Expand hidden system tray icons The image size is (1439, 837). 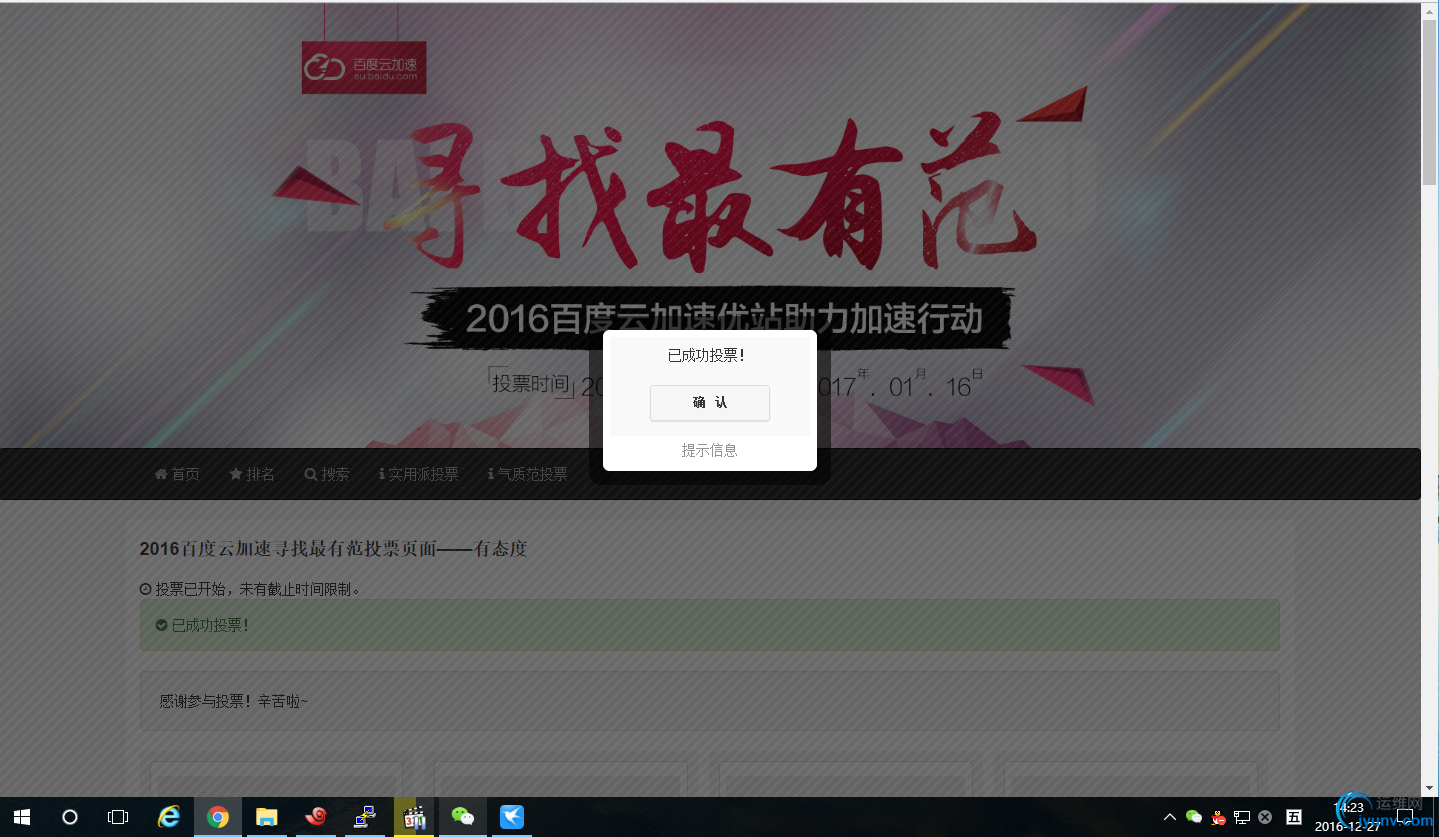pyautogui.click(x=1168, y=817)
